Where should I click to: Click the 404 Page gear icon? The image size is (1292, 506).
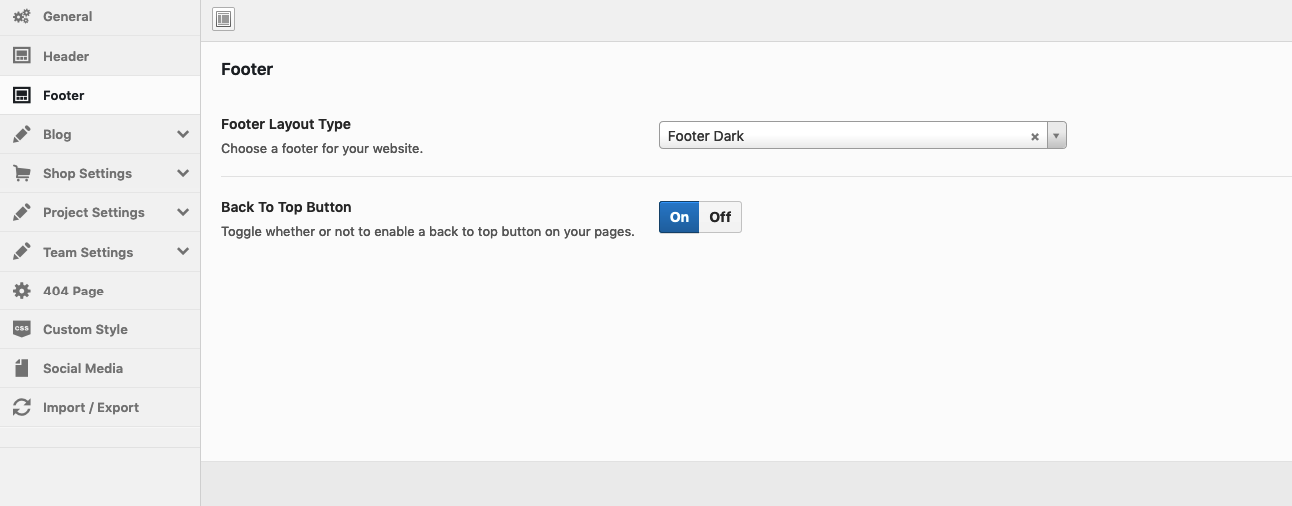click(21, 291)
